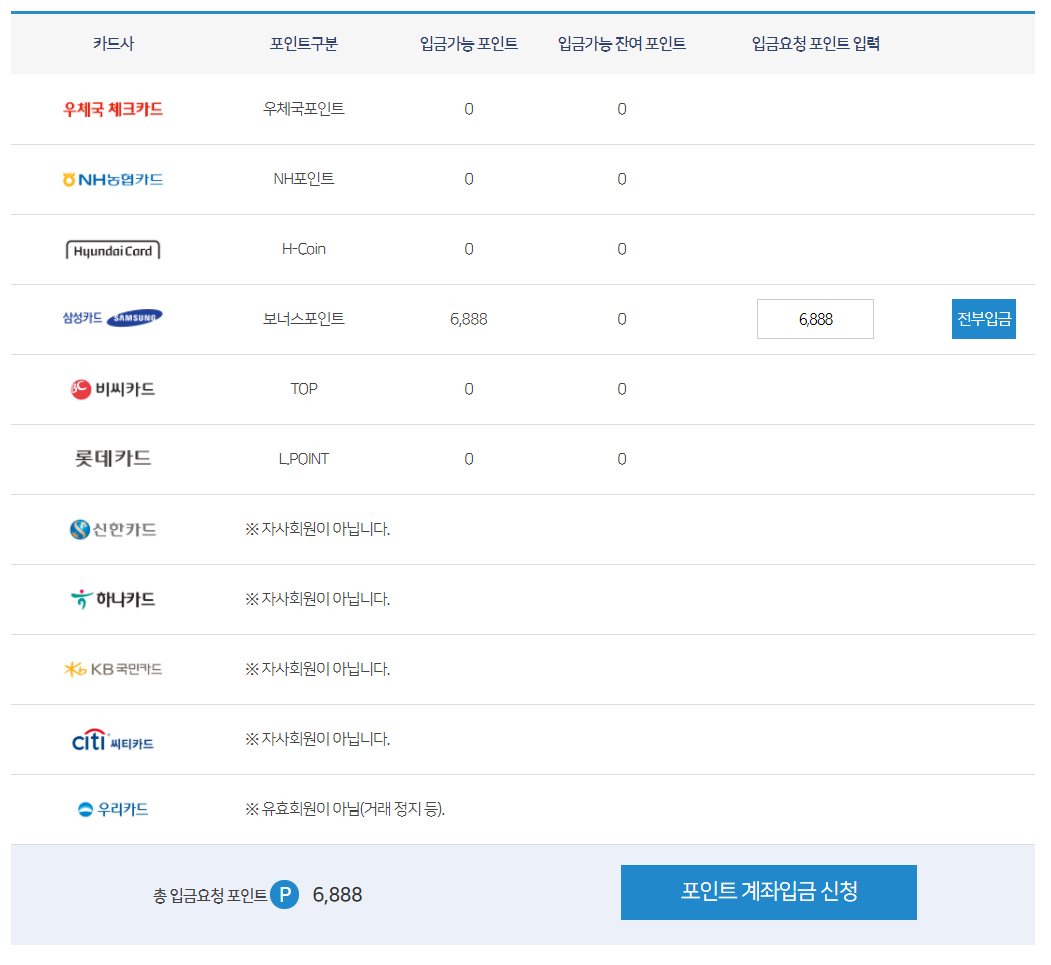
Task: Click the 포인트 계좌입금 신청 button
Action: tap(768, 892)
